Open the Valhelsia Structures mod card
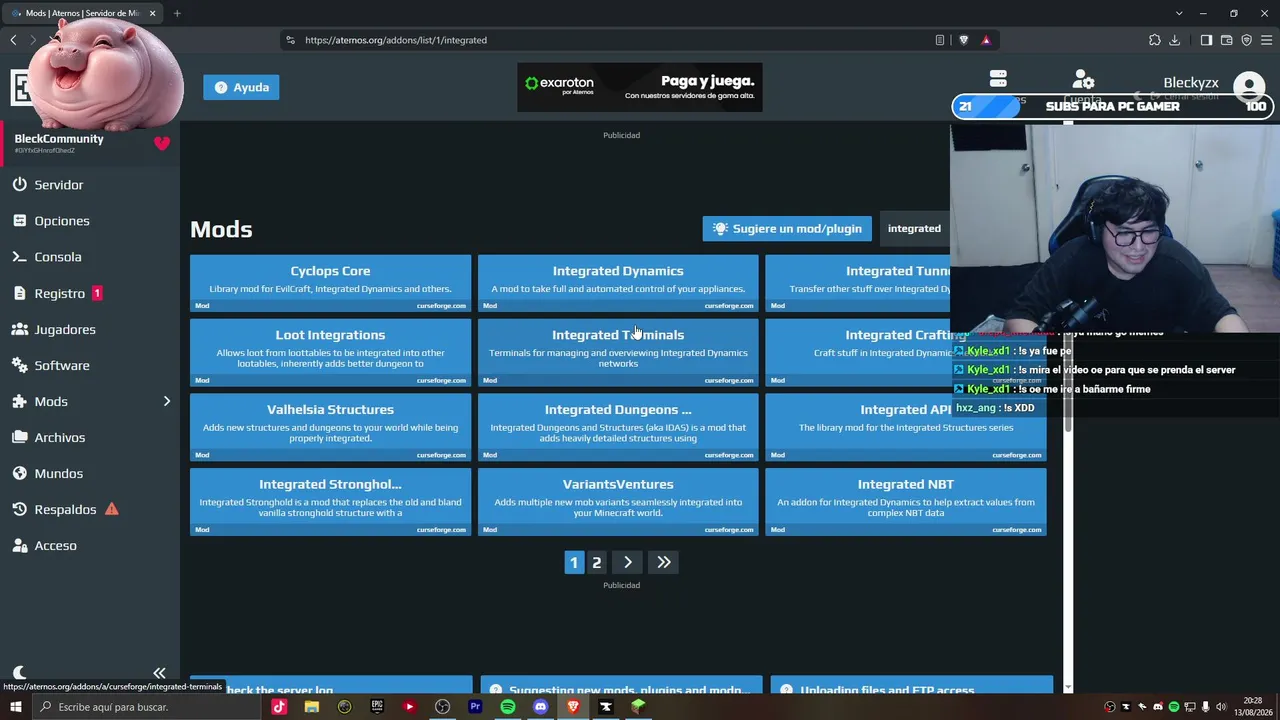Viewport: 1280px width, 720px height. pyautogui.click(x=330, y=427)
